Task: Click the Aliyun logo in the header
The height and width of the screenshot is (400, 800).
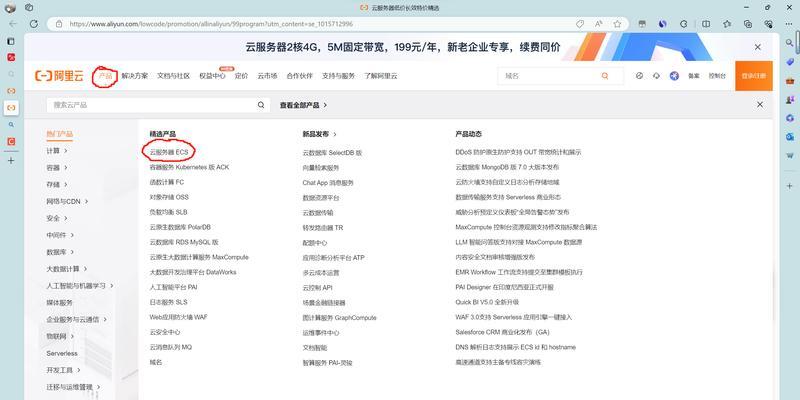Action: [59, 76]
